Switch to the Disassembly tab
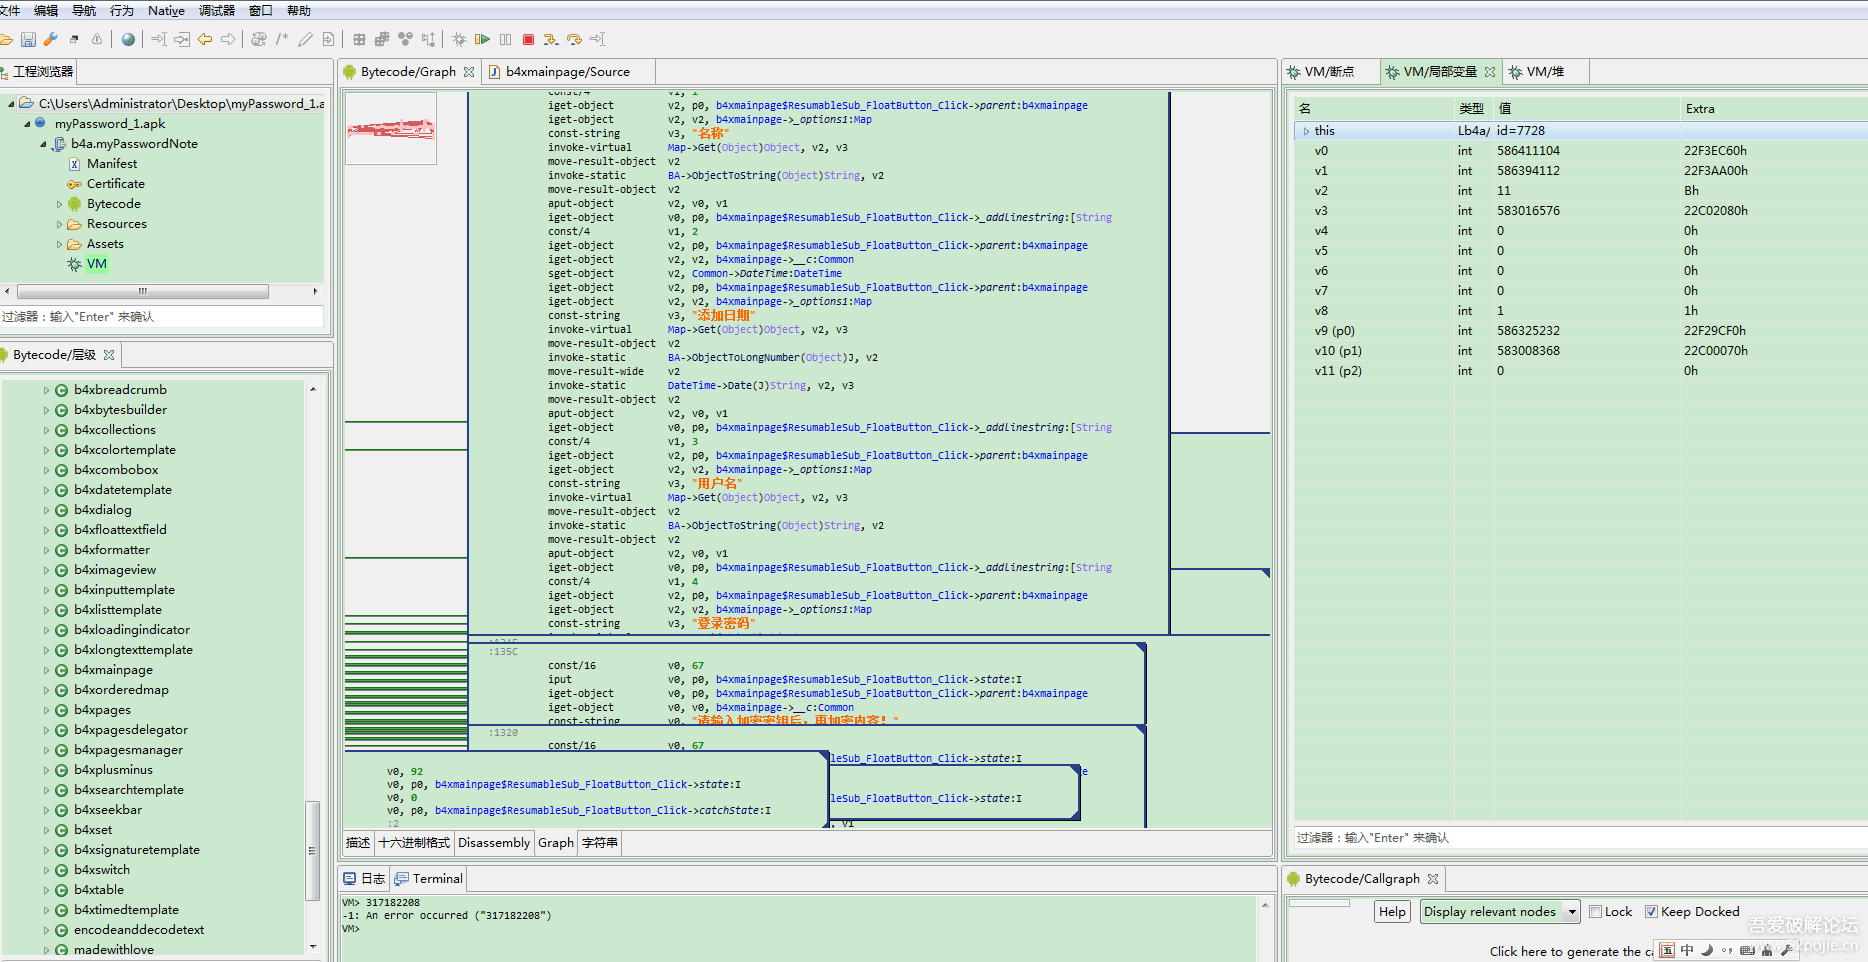The height and width of the screenshot is (962, 1868). point(494,843)
